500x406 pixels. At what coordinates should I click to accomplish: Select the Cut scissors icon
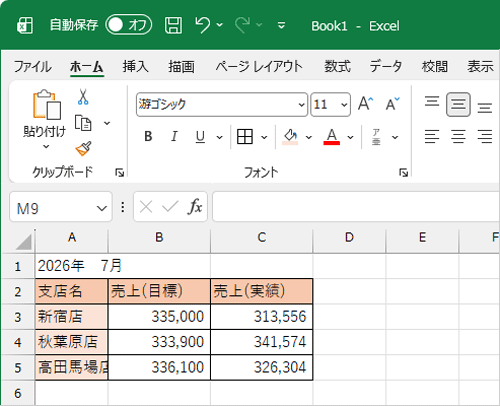[83, 97]
